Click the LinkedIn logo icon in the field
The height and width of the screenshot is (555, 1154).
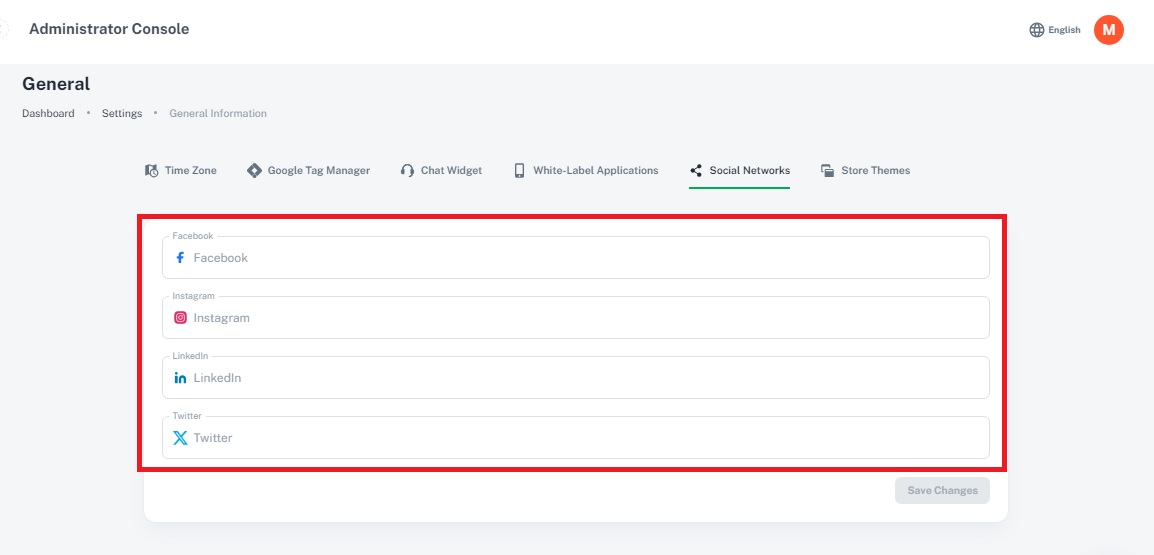click(180, 378)
